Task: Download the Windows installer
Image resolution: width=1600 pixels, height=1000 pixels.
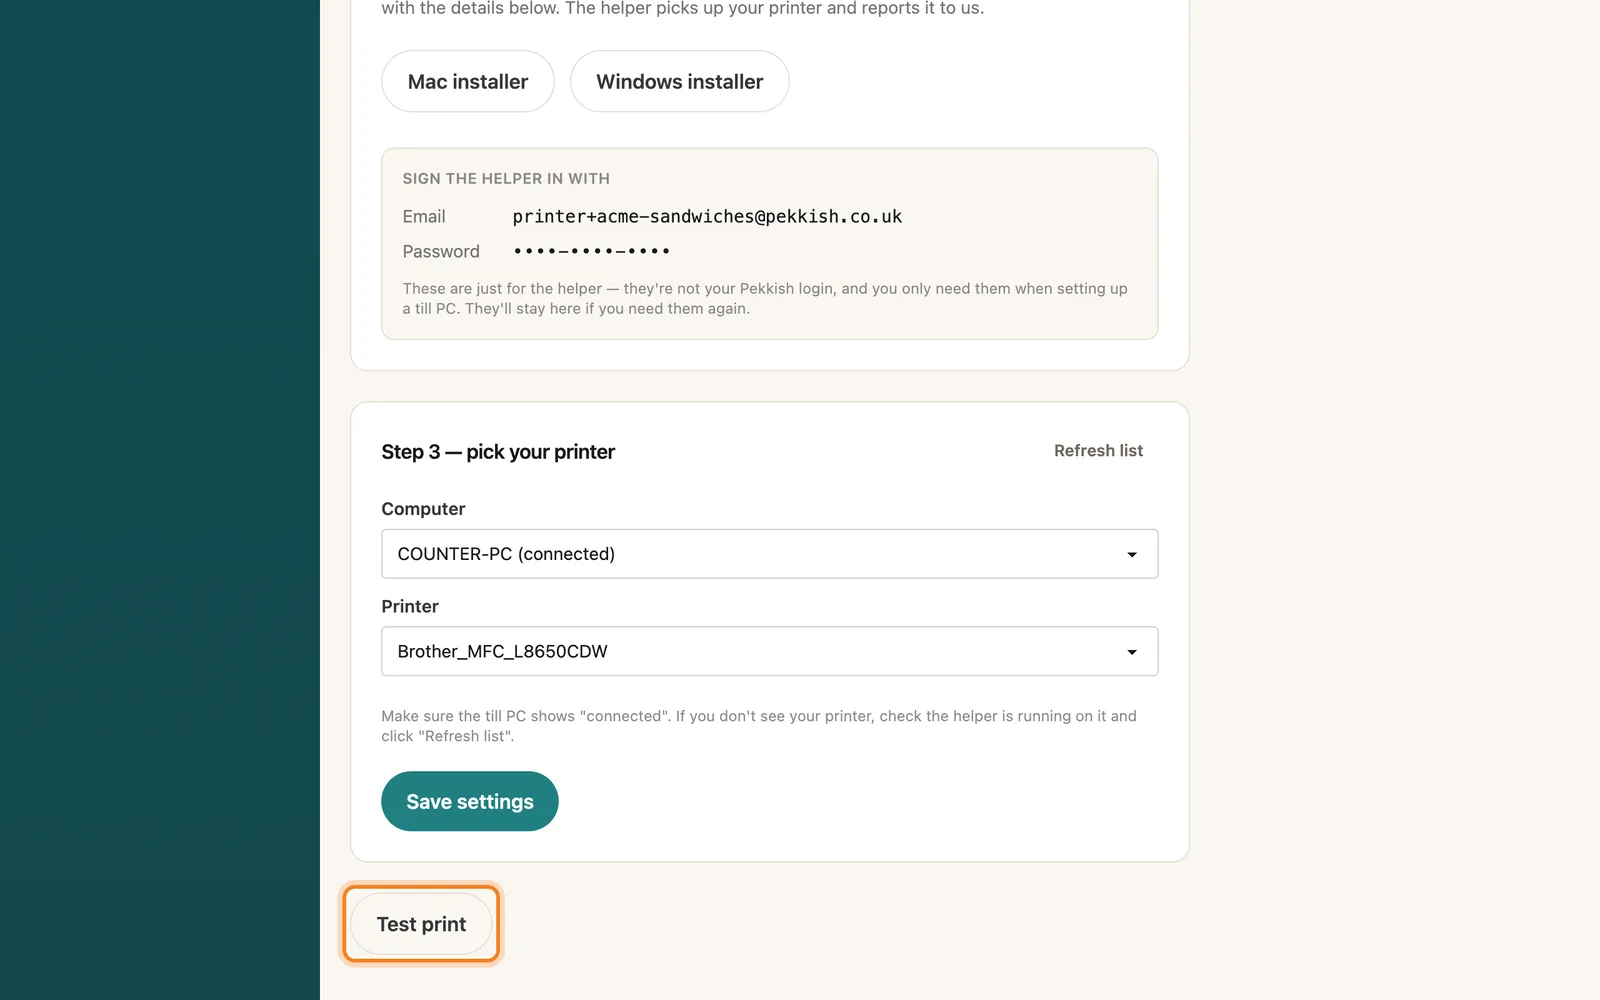Action: pyautogui.click(x=679, y=81)
